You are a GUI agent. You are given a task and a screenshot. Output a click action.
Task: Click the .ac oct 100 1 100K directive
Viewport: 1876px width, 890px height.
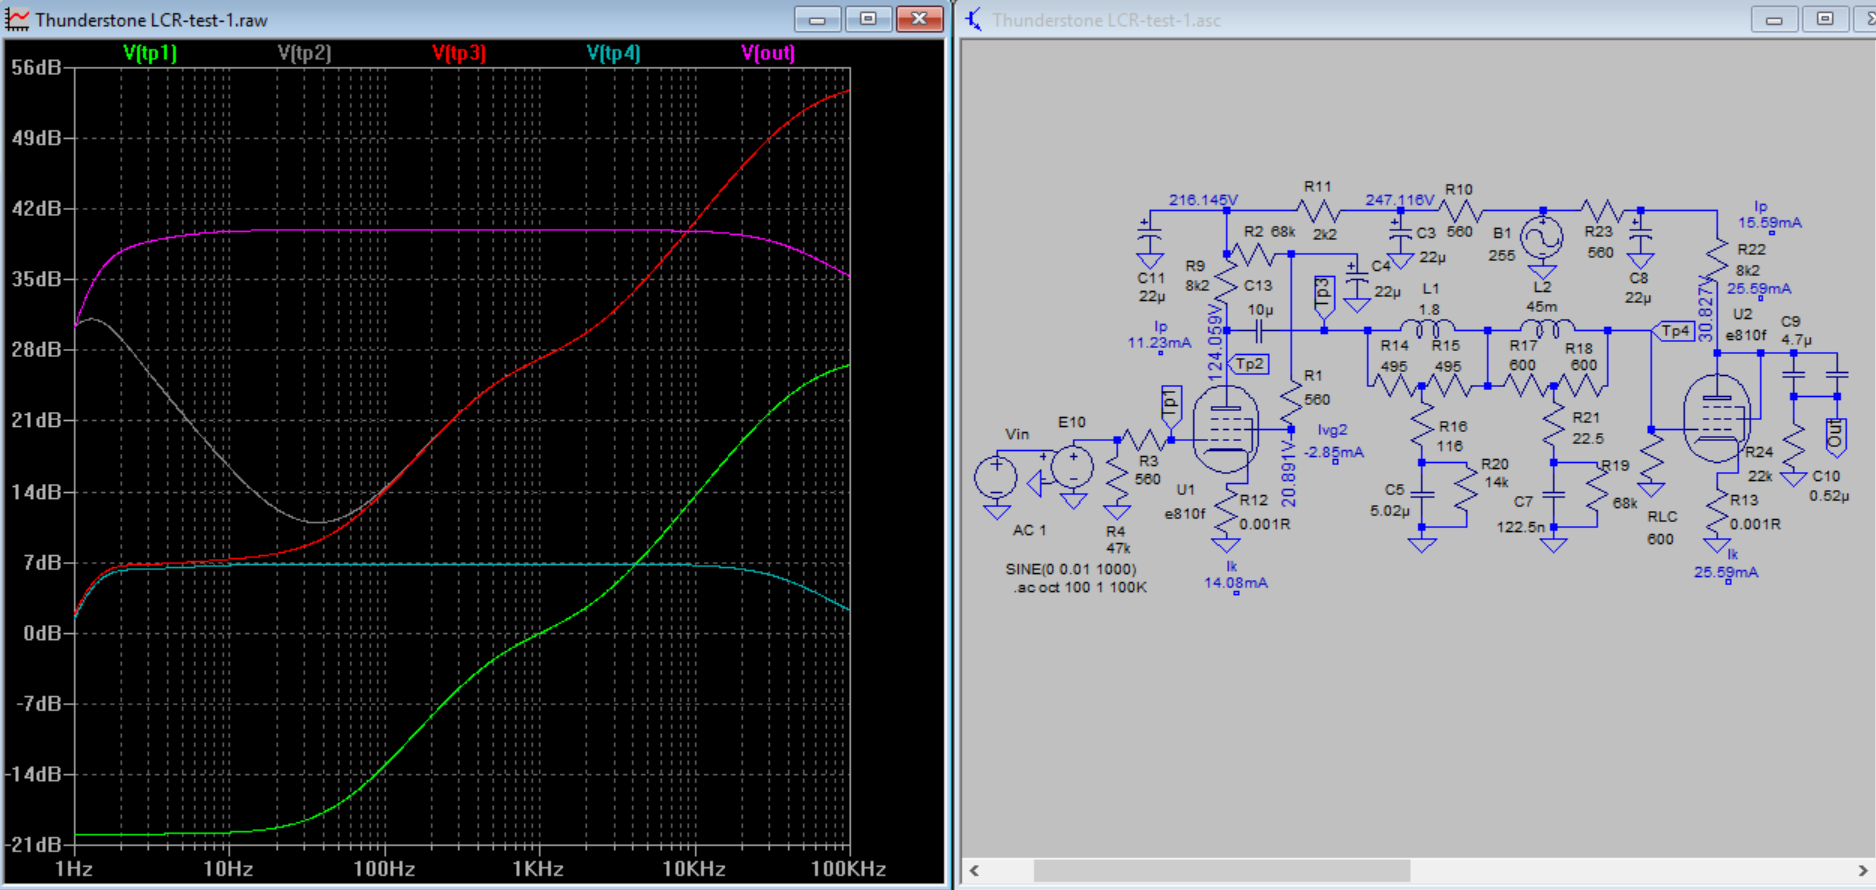[1080, 587]
